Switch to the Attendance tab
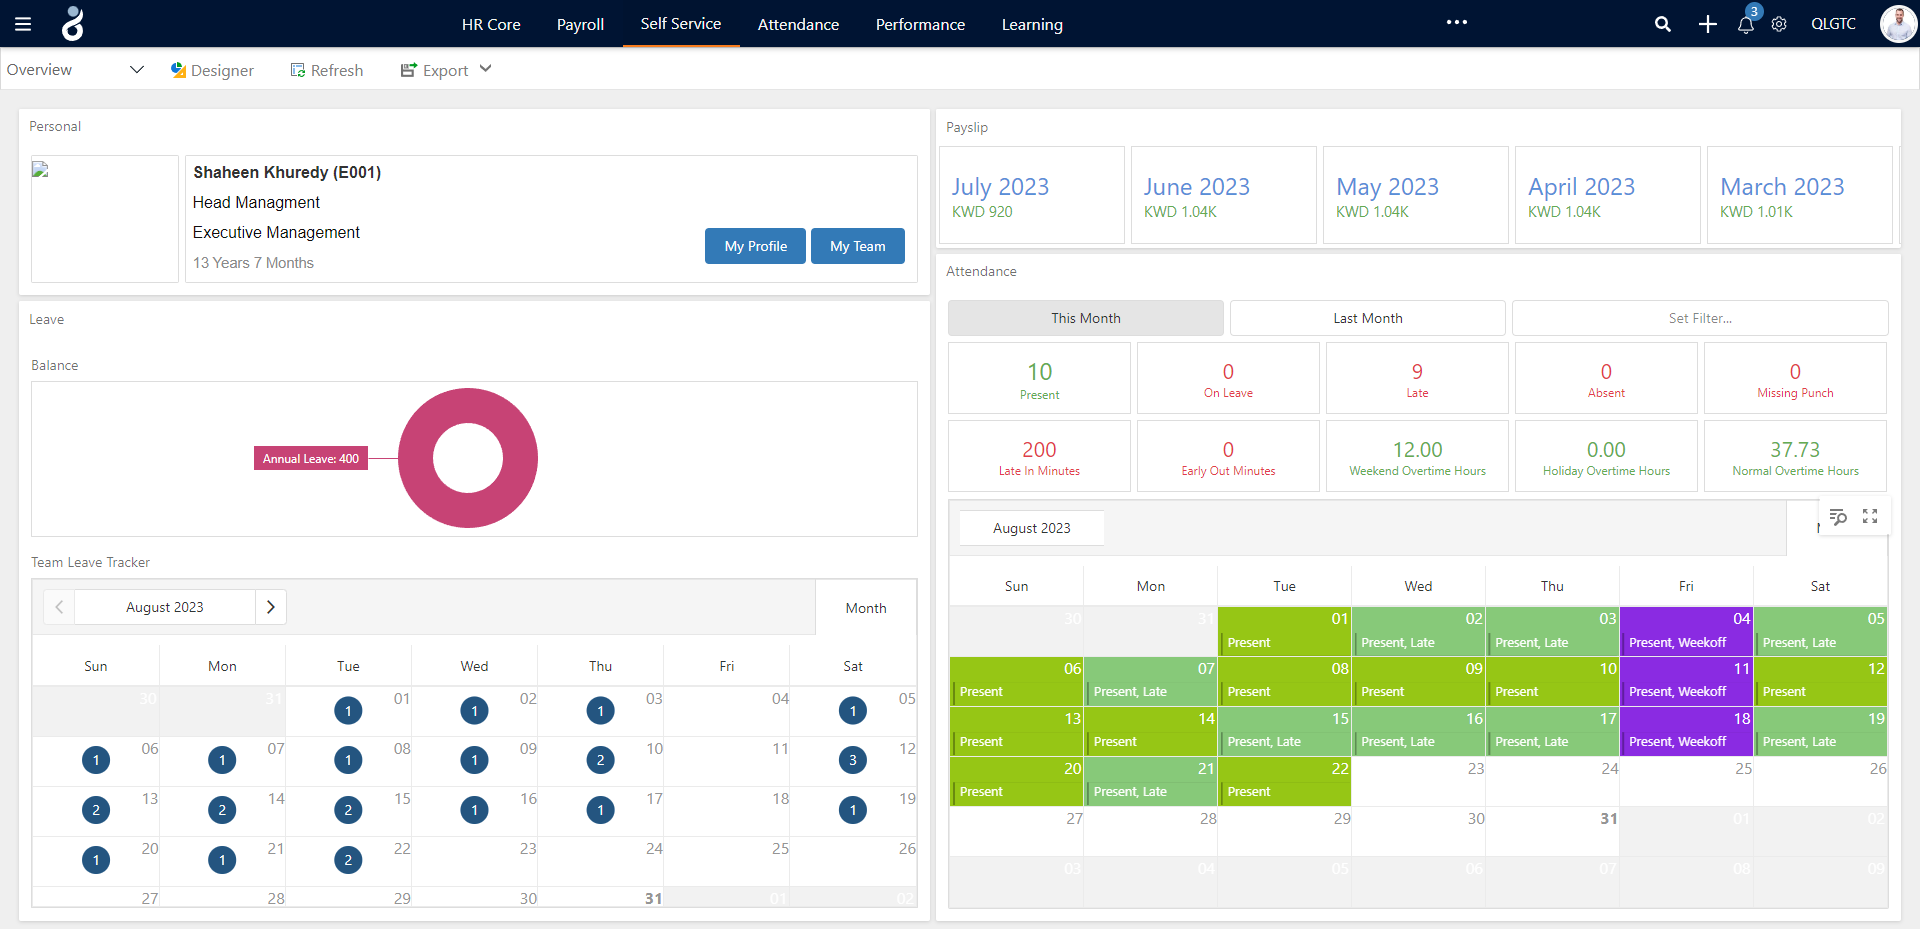This screenshot has height=929, width=1920. click(798, 24)
